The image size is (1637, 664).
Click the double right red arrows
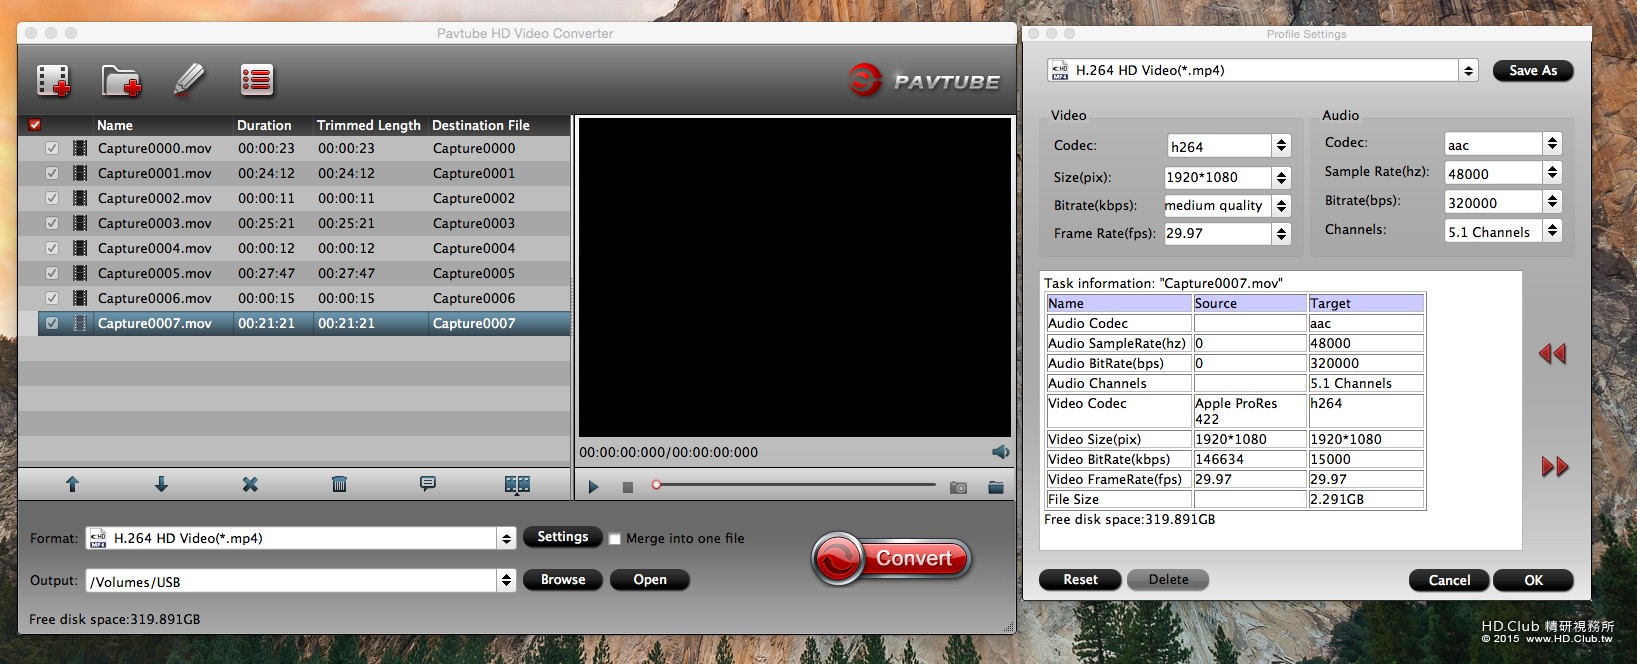(1555, 466)
